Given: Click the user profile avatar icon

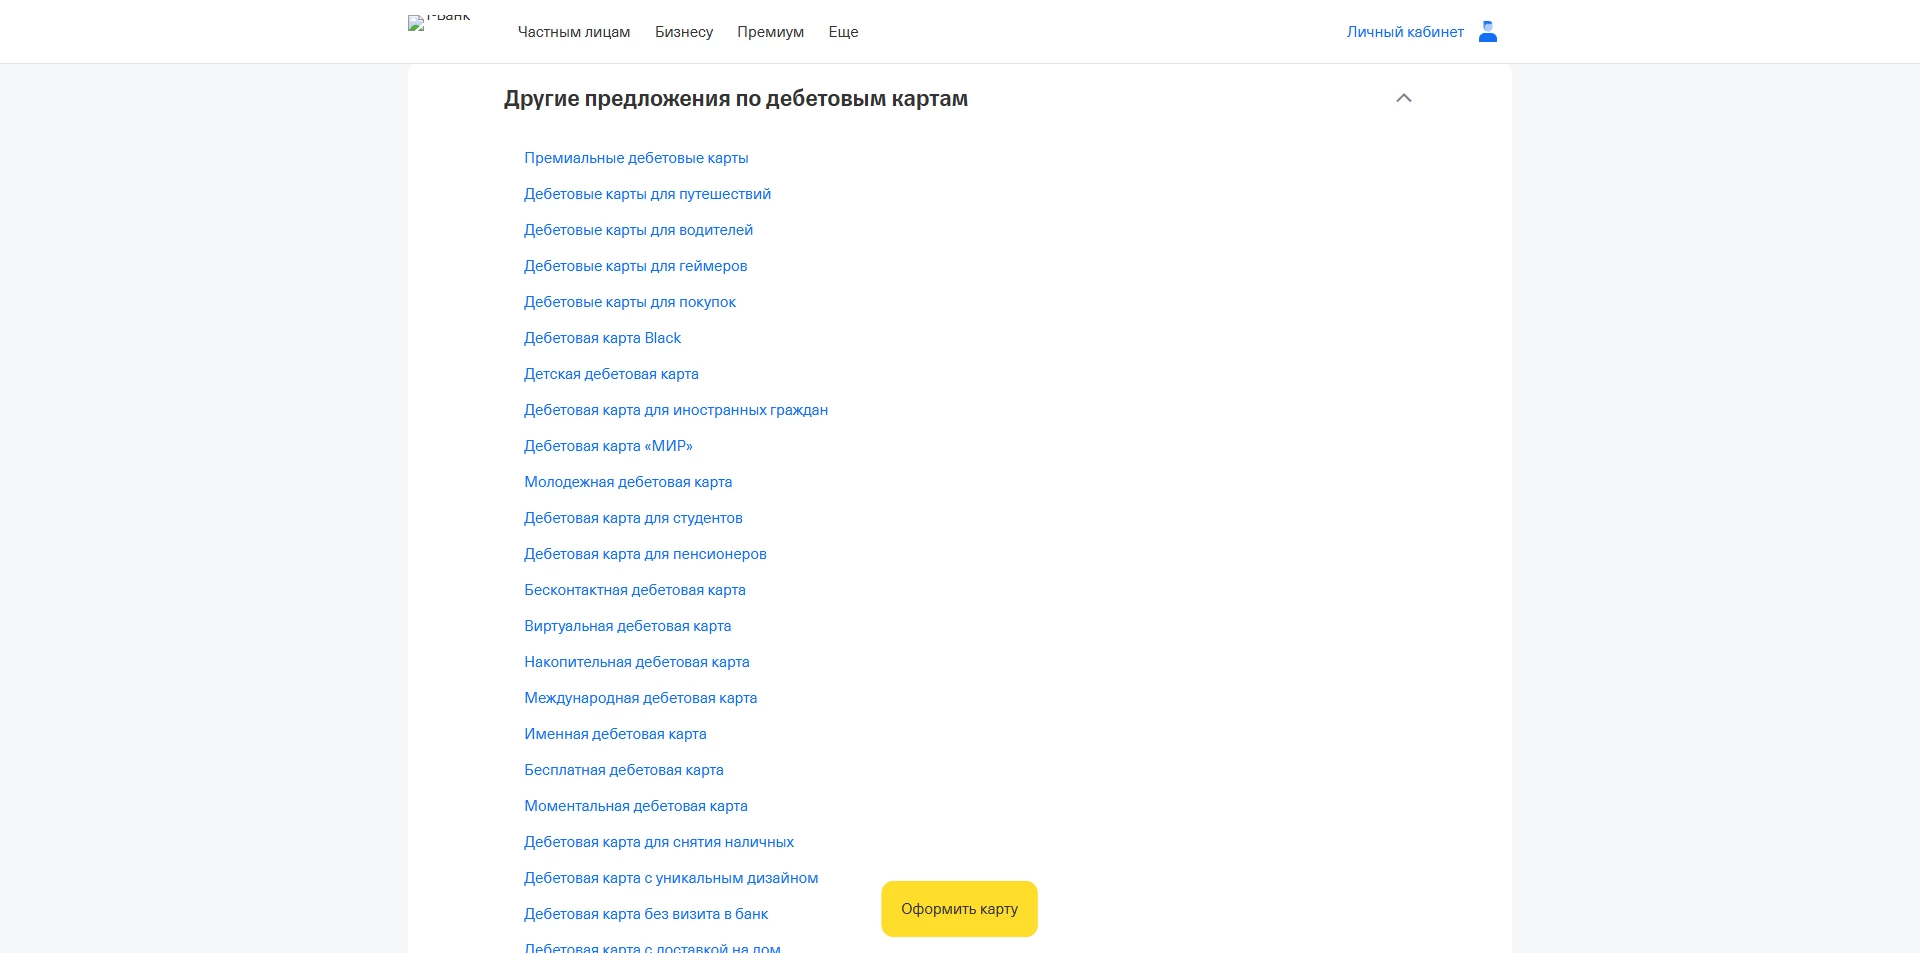Looking at the screenshot, I should pos(1487,32).
